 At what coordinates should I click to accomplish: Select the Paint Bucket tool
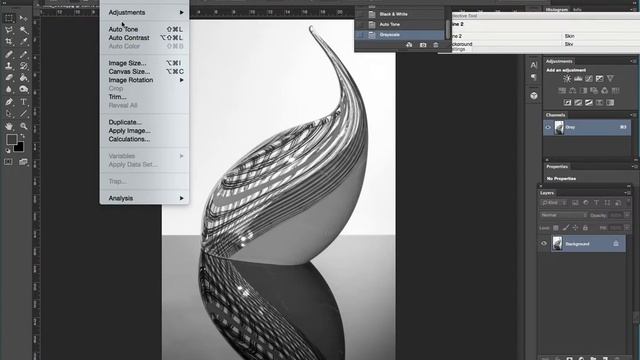click(x=24, y=78)
